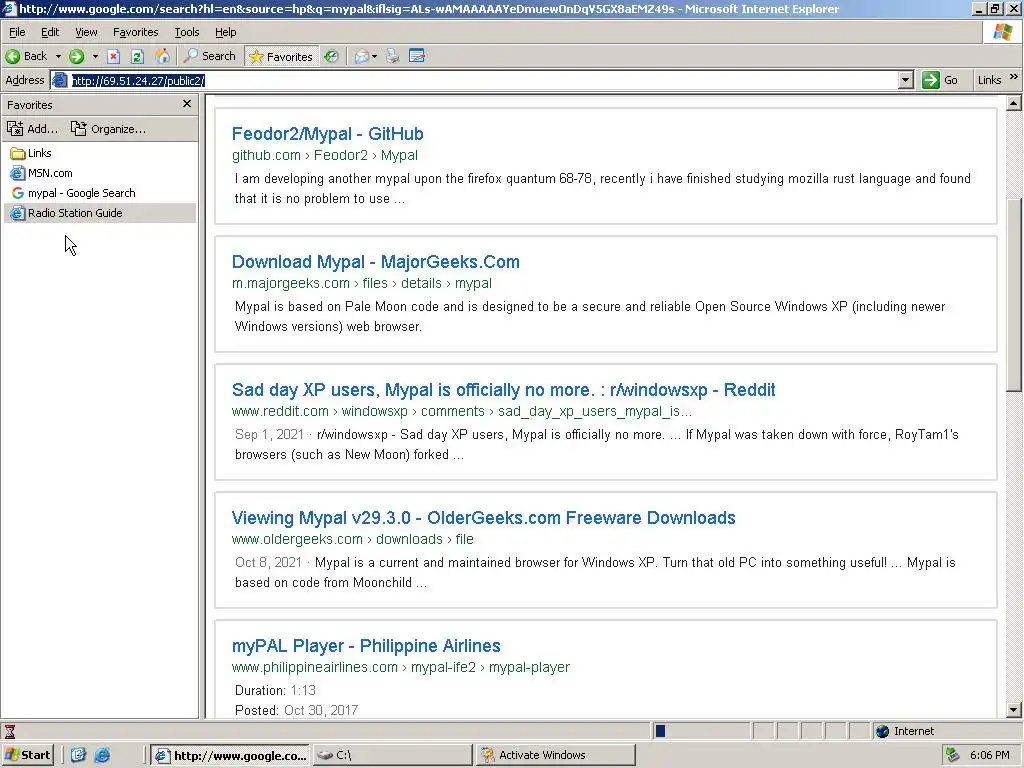Click the hourglass icon in status bar
The height and width of the screenshot is (768, 1024).
(x=10, y=731)
